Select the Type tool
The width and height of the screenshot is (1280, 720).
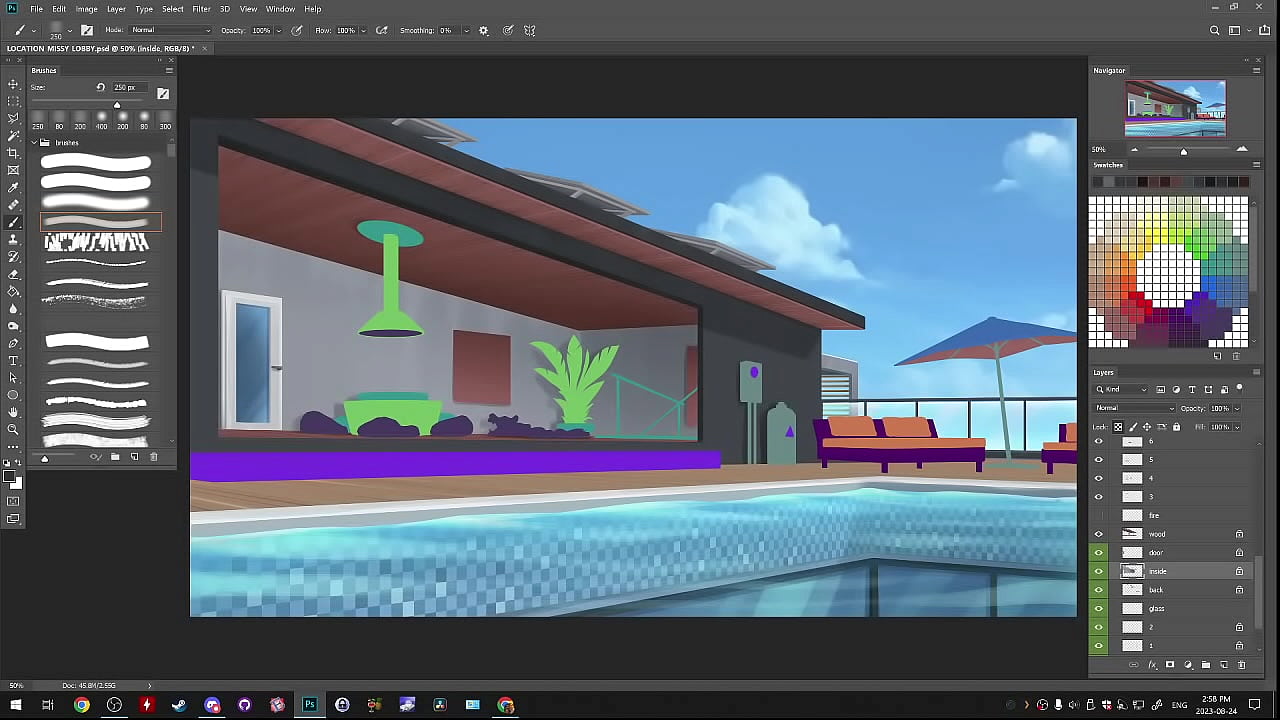tap(13, 361)
